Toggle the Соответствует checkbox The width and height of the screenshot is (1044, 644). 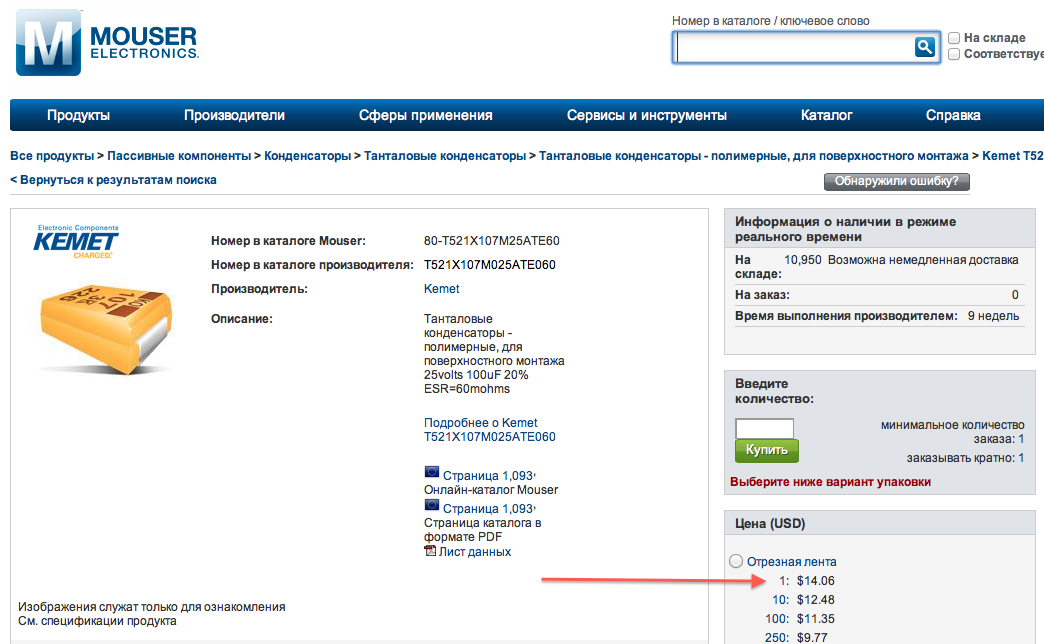954,54
